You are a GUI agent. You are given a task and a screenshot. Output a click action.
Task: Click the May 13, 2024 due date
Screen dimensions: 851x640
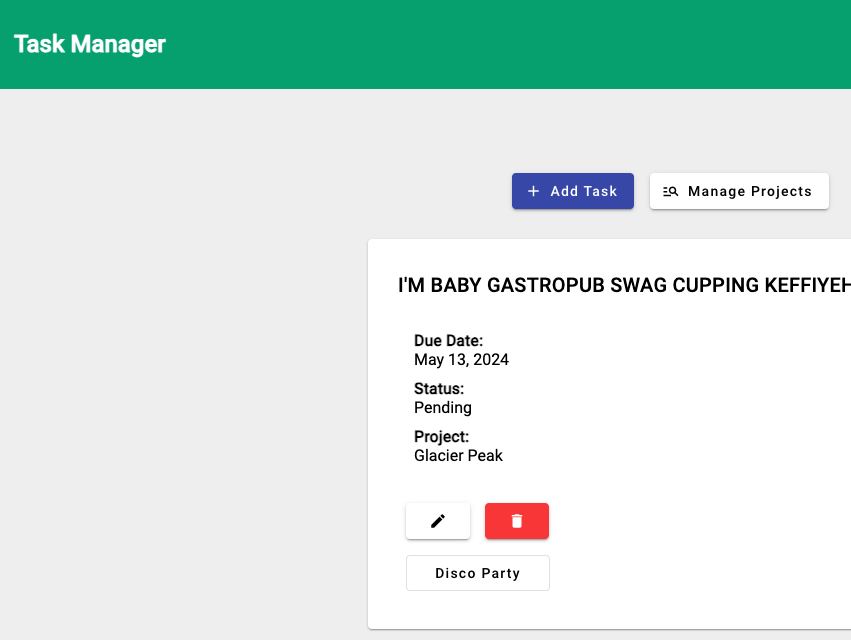[x=461, y=359]
